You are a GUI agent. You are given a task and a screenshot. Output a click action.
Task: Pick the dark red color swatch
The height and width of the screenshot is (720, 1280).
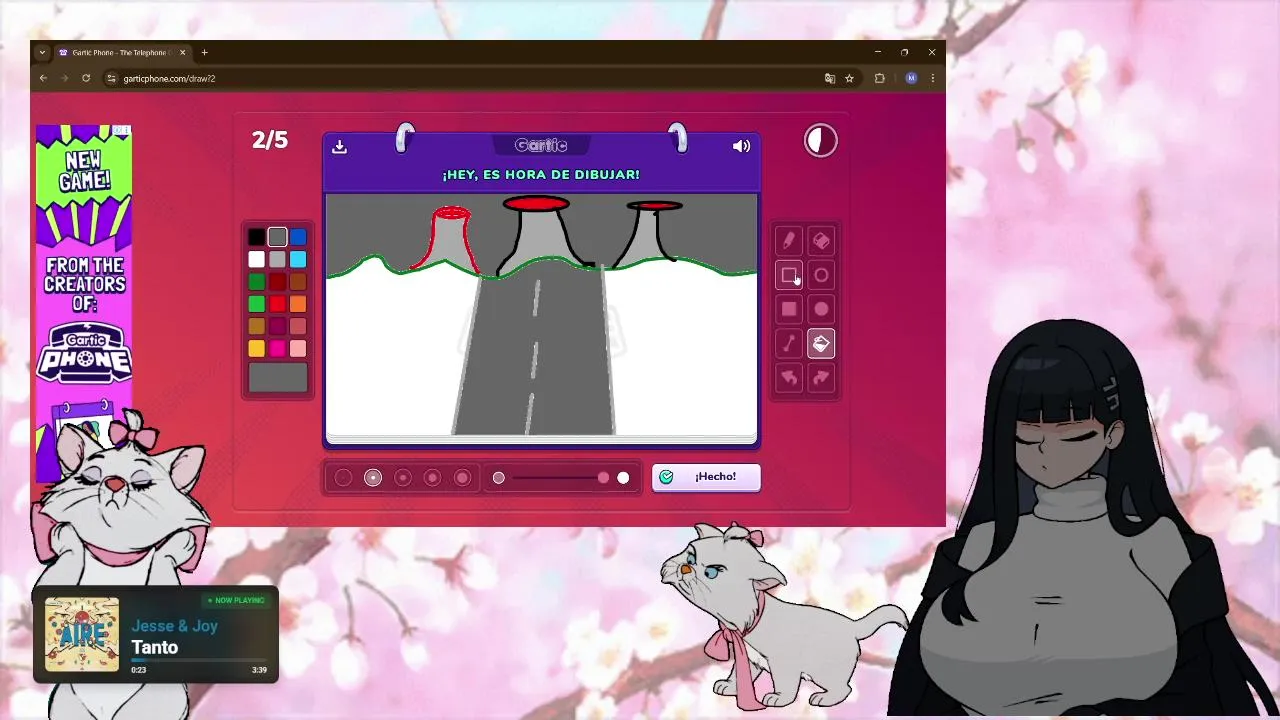pos(277,282)
